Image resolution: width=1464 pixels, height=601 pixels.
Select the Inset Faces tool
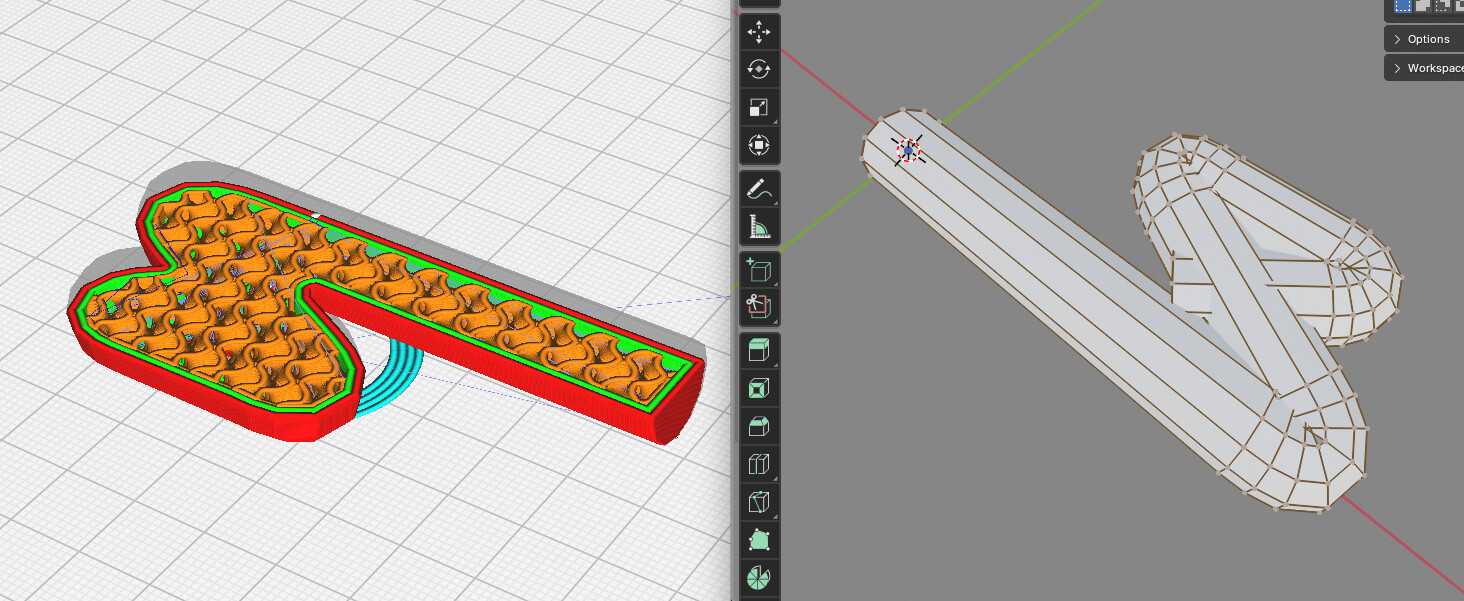click(759, 389)
